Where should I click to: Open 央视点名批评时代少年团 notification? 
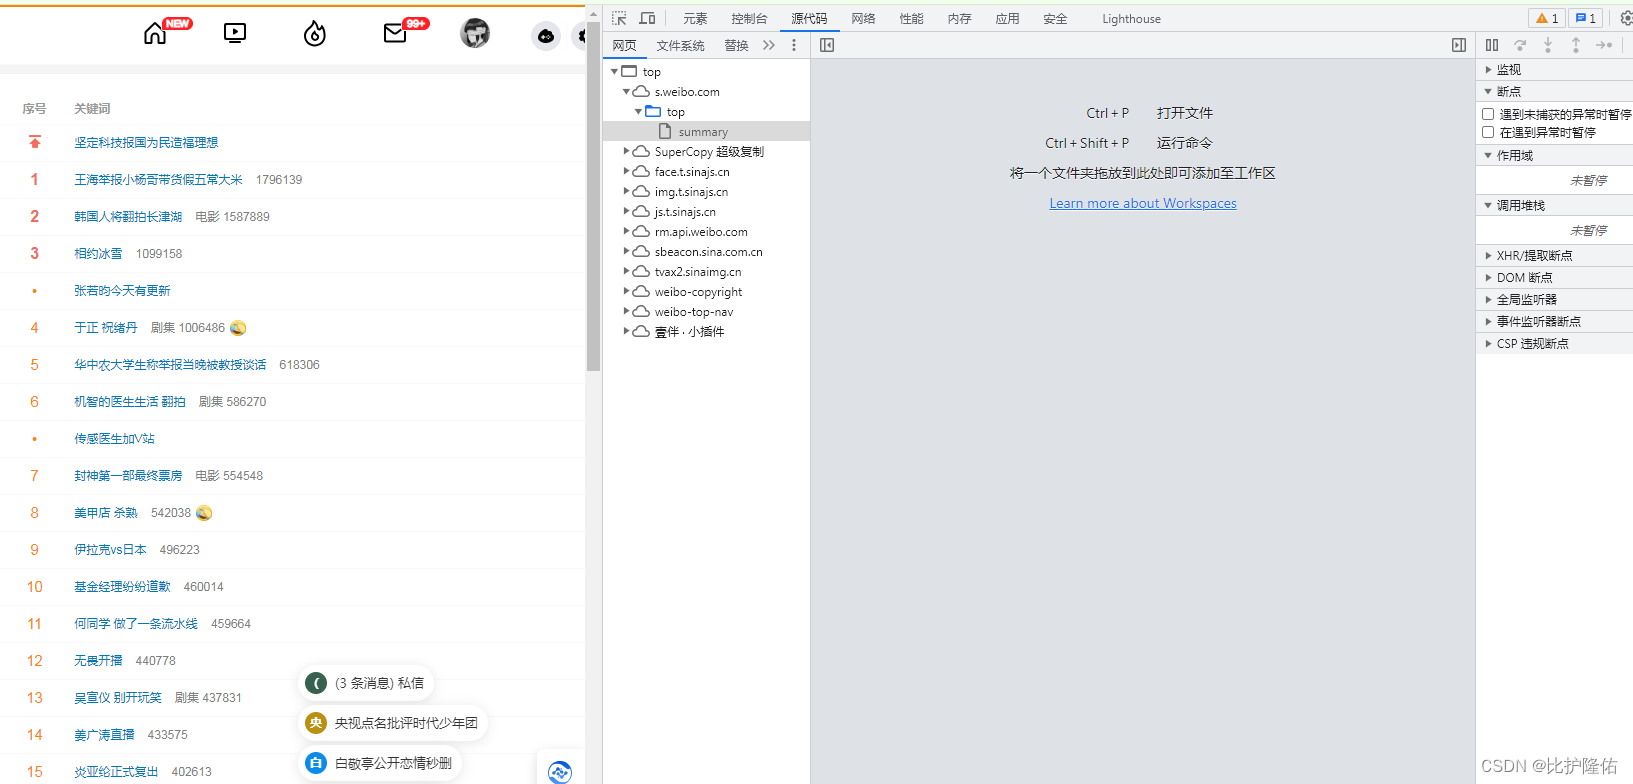[x=393, y=723]
